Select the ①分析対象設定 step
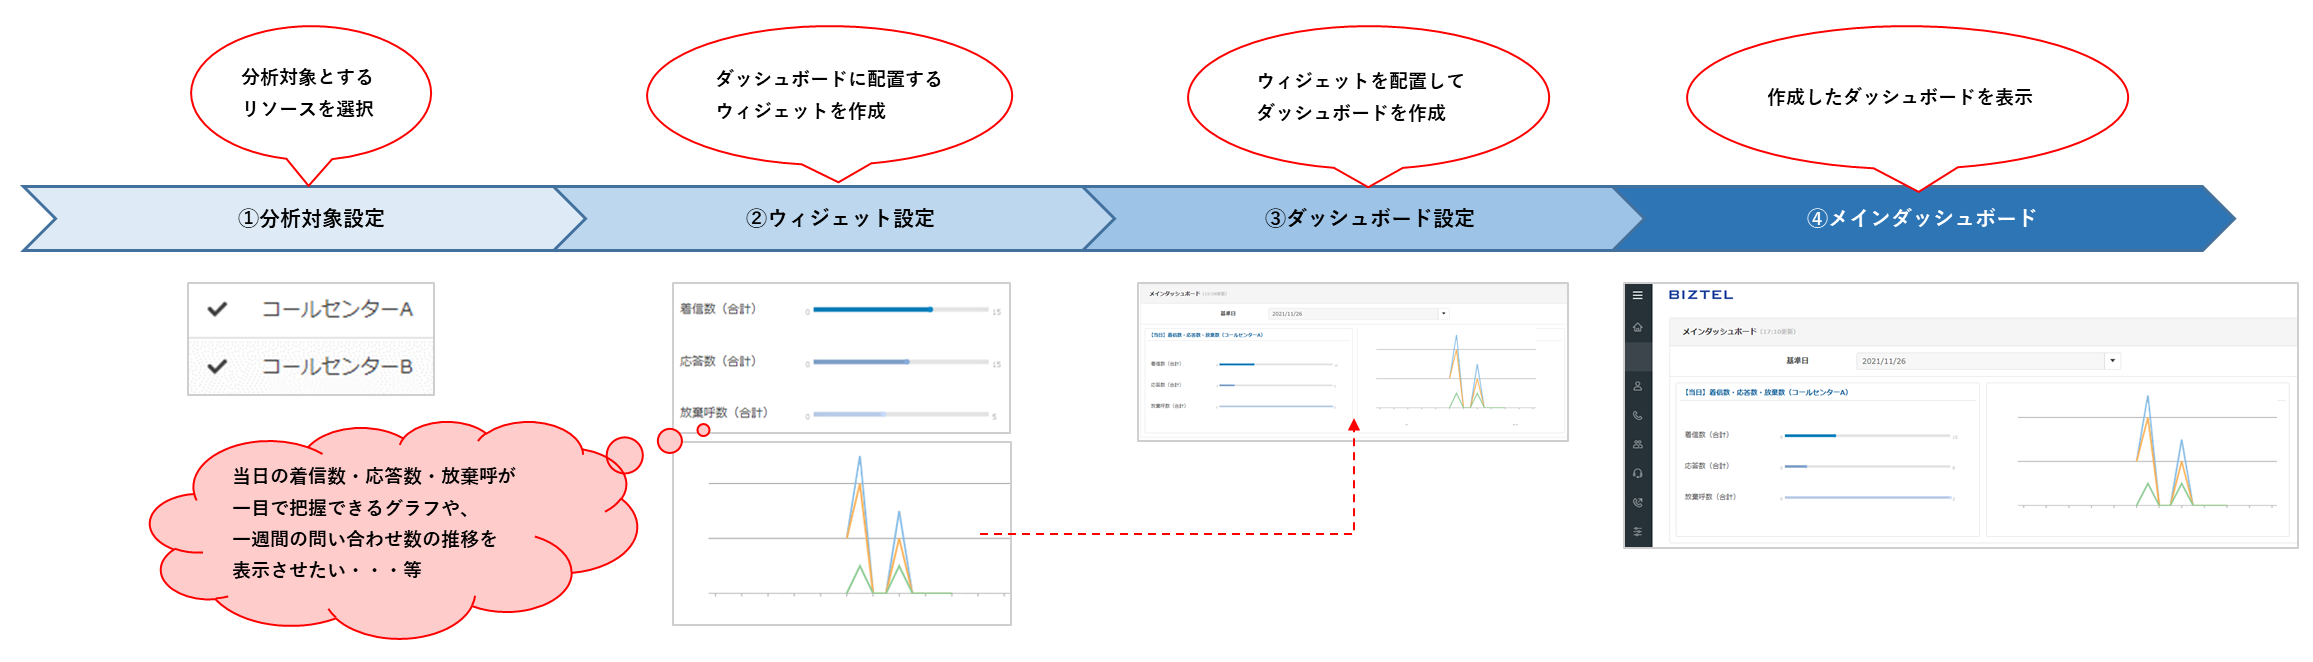Image resolution: width=2313 pixels, height=662 pixels. (x=311, y=218)
